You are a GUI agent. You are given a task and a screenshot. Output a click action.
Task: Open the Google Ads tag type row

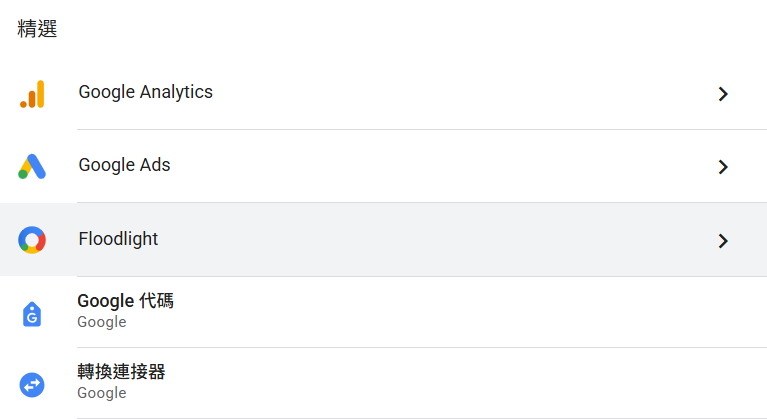pyautogui.click(x=400, y=166)
